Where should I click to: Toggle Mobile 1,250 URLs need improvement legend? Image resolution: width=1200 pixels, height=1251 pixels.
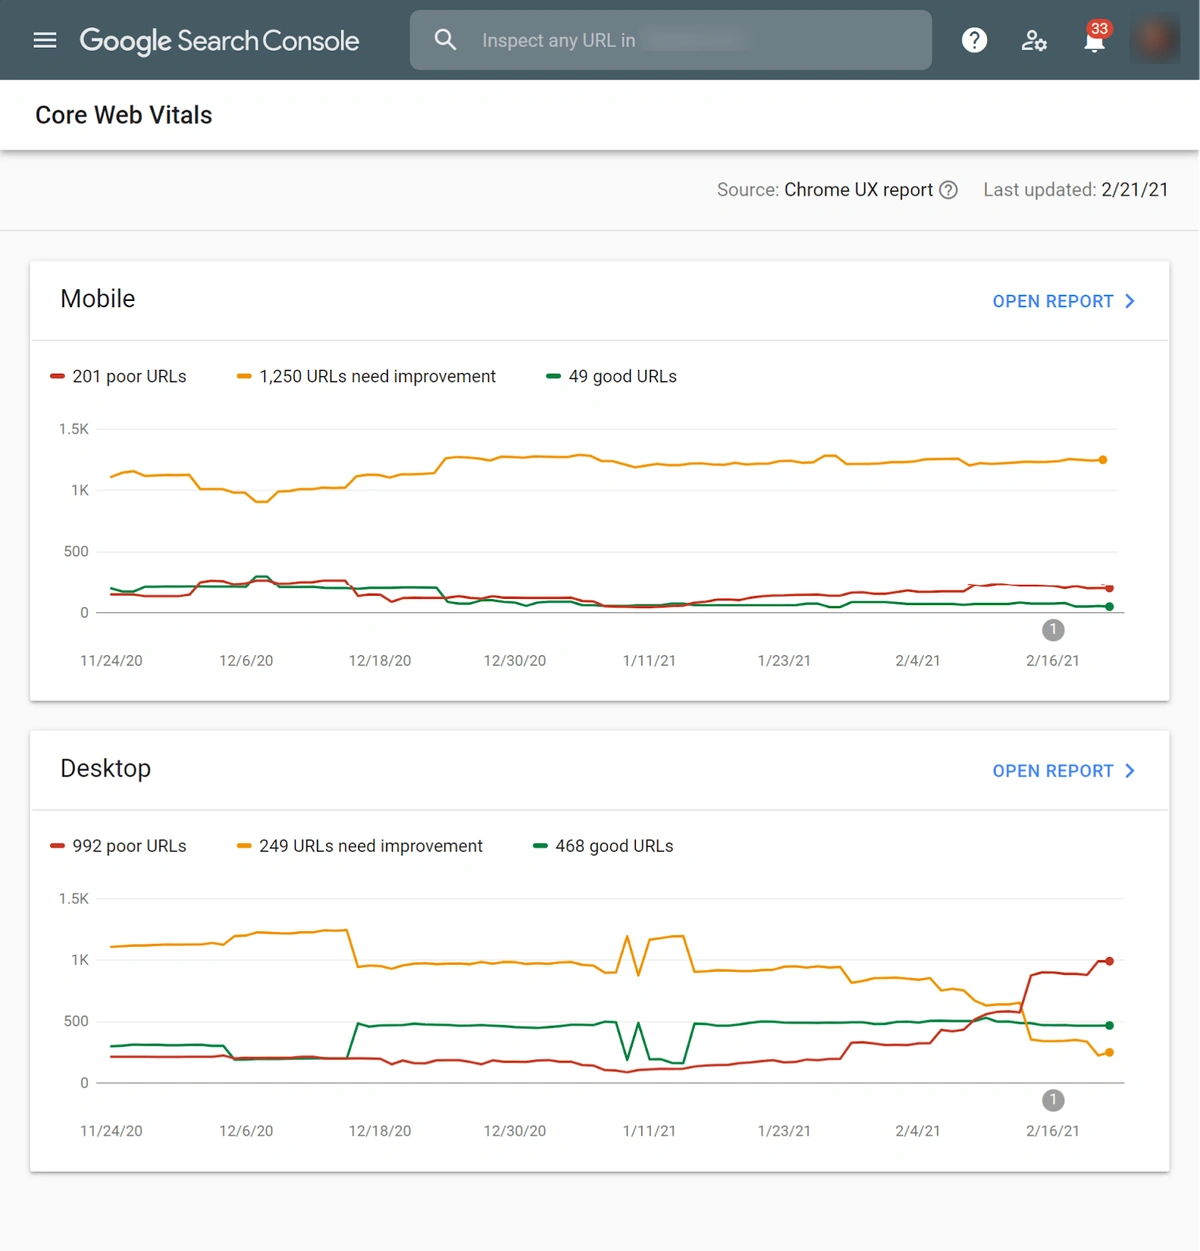(366, 377)
